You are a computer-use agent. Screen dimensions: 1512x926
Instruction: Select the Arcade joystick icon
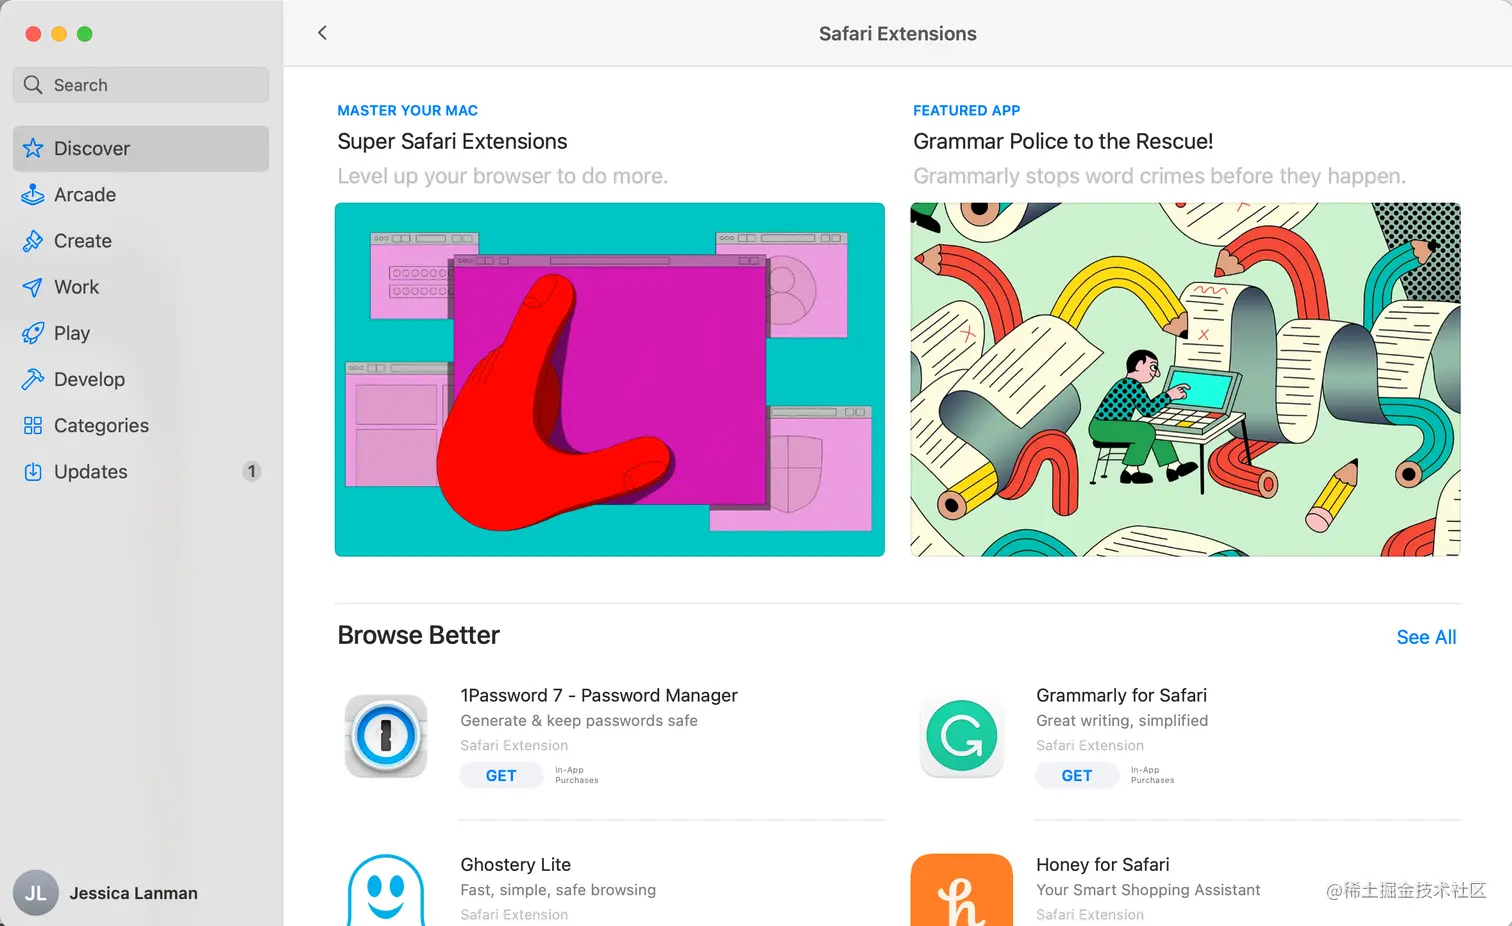click(33, 194)
